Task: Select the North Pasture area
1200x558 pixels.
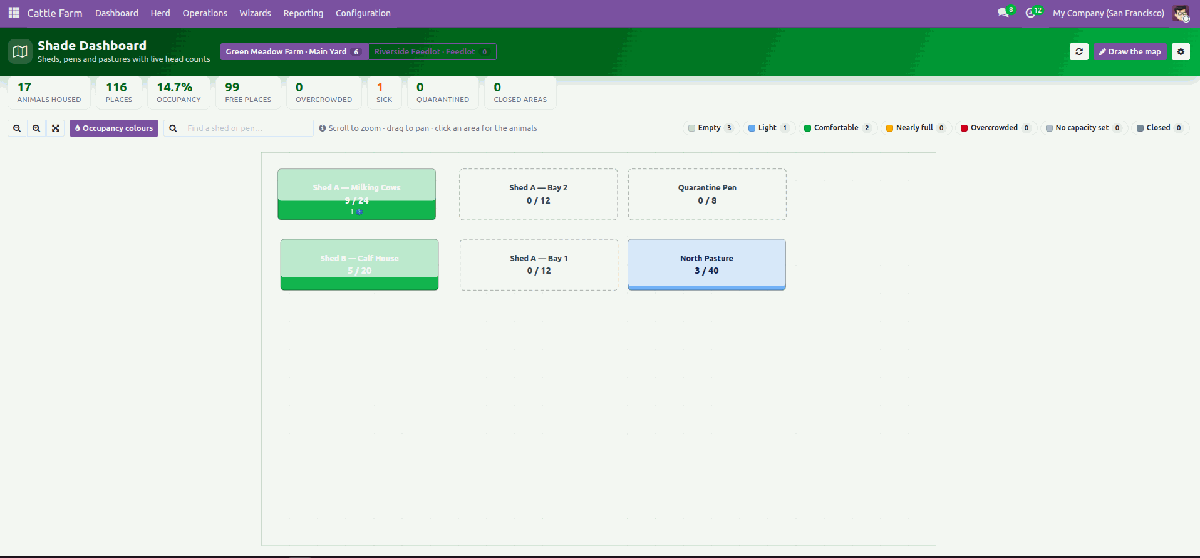Action: click(707, 265)
